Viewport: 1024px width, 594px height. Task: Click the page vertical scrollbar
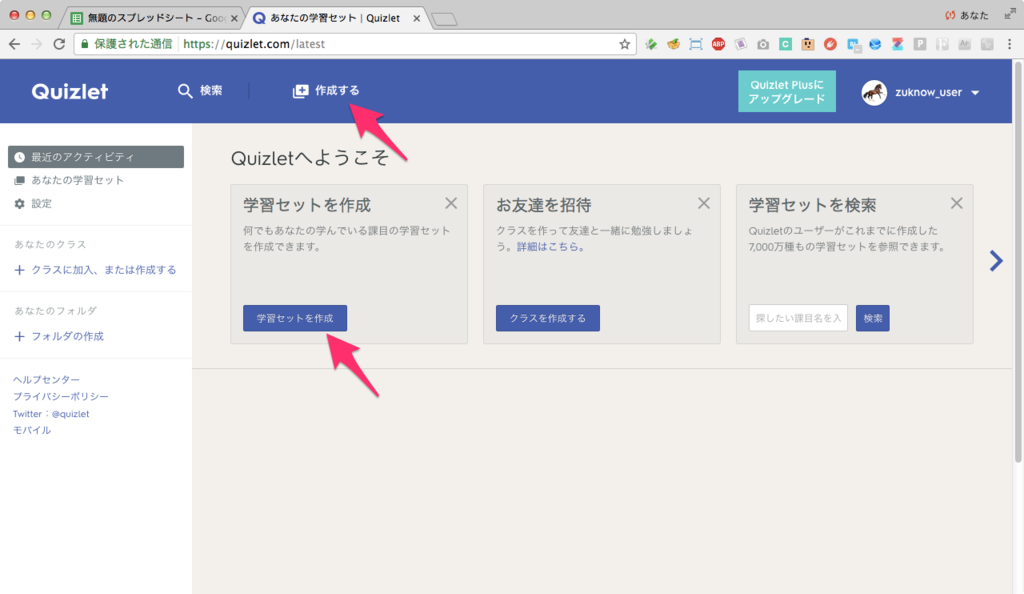(x=1017, y=261)
